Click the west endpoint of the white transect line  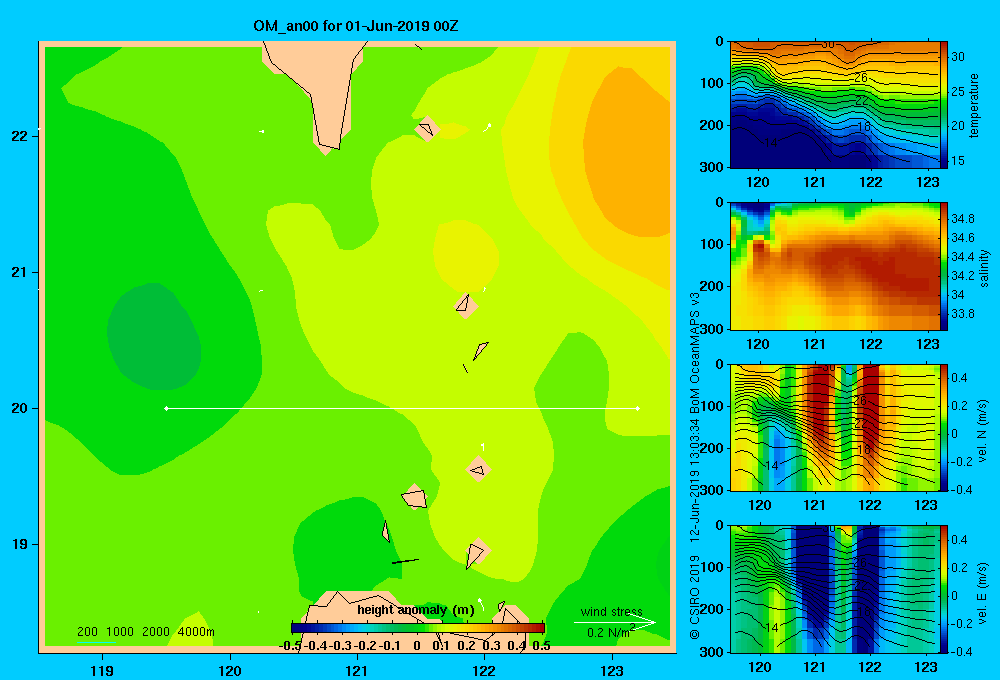pos(166,408)
